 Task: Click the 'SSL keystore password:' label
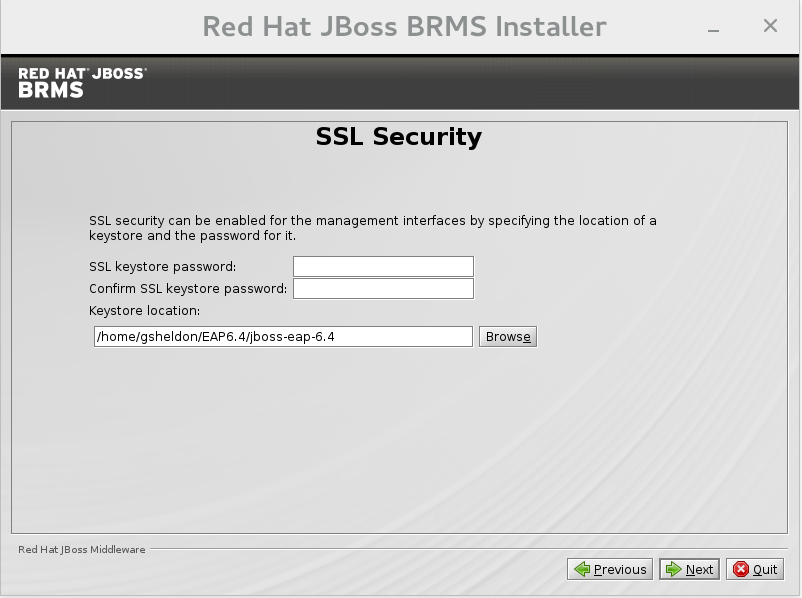[x=163, y=267]
